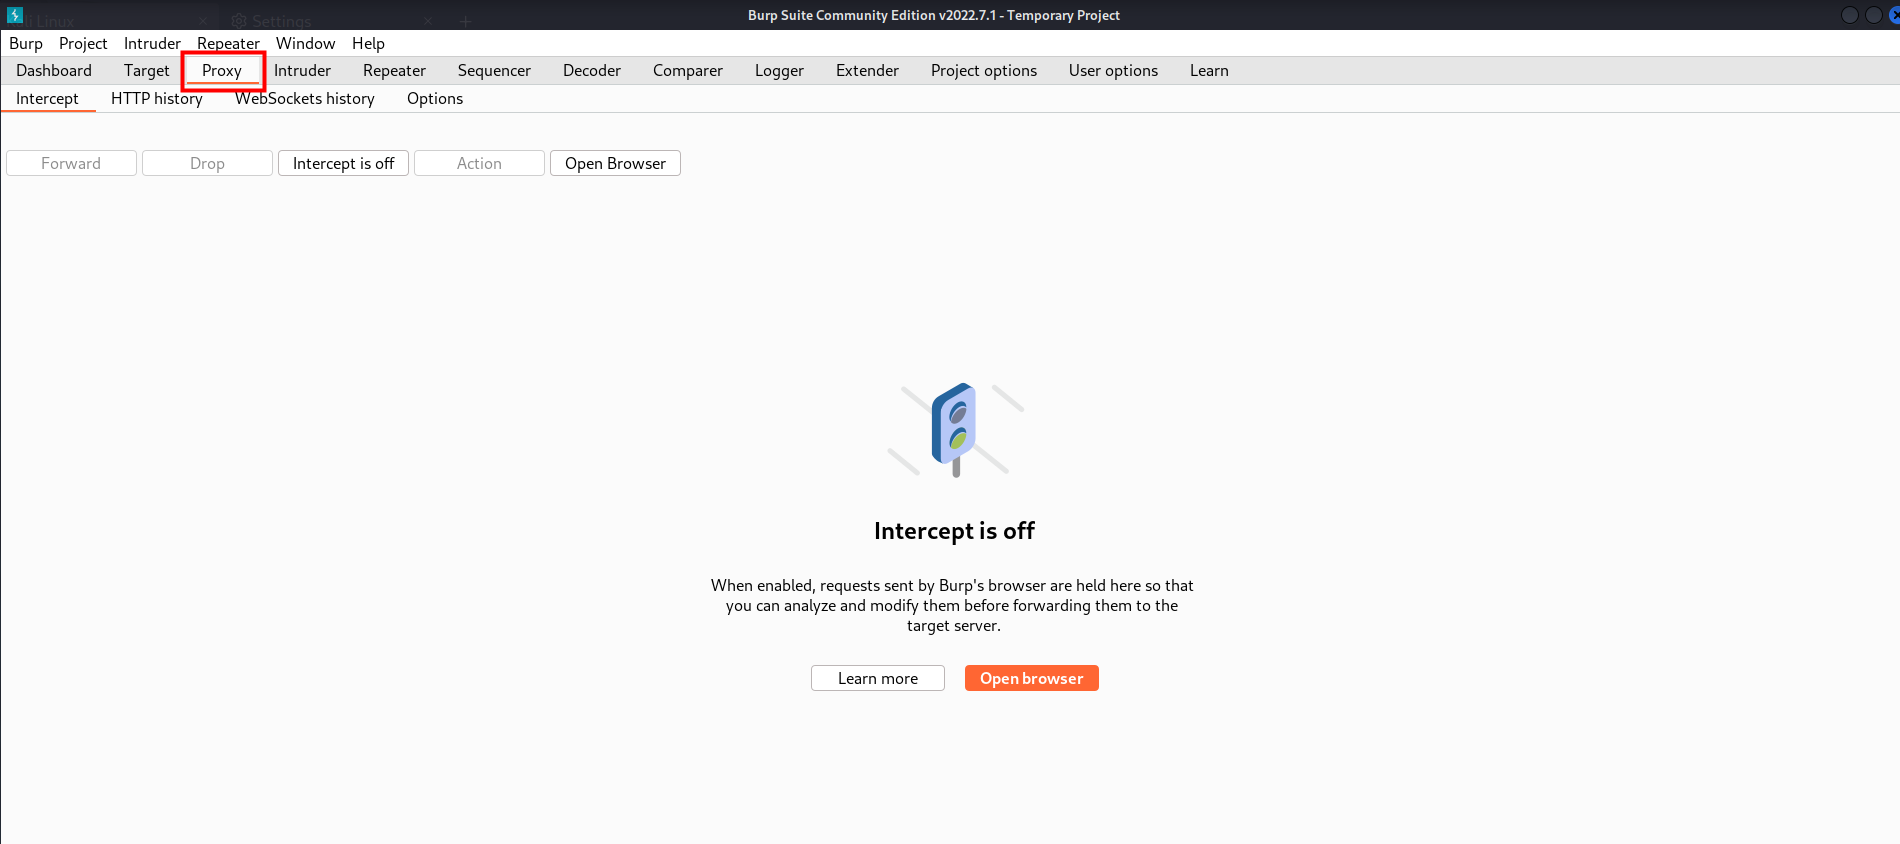Open the Project menu
The width and height of the screenshot is (1900, 844).
[83, 43]
